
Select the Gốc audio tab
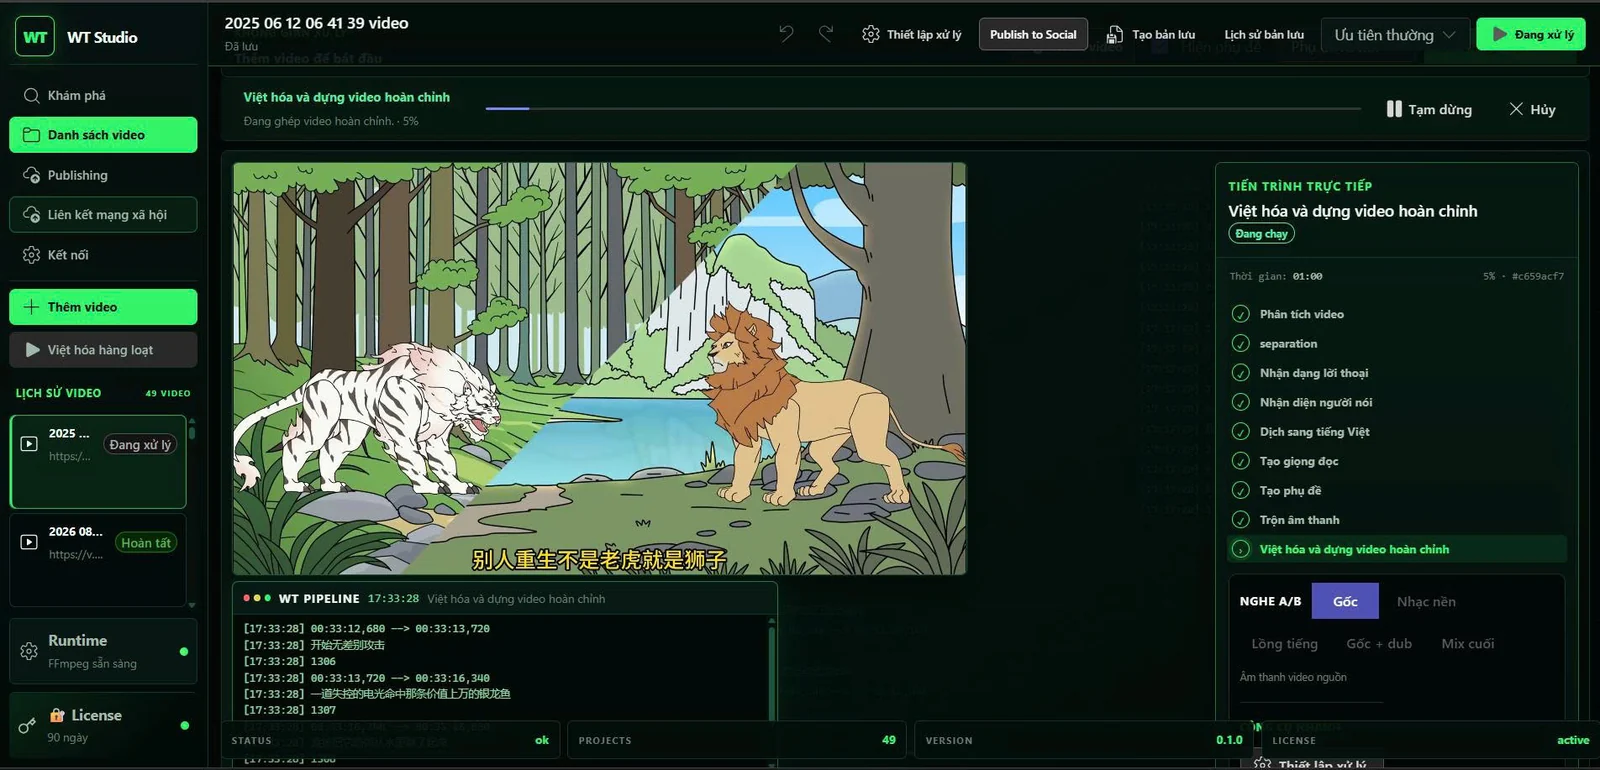click(x=1345, y=601)
